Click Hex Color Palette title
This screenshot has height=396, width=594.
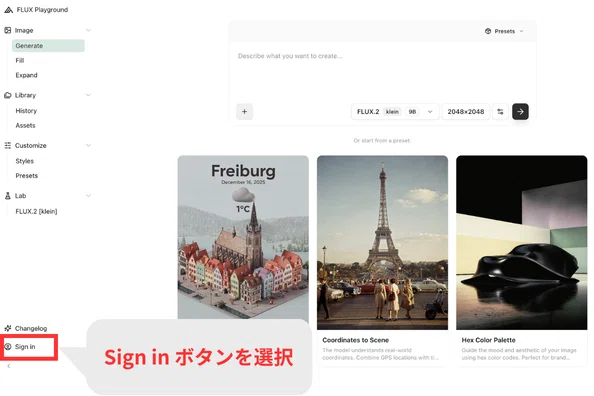point(488,340)
